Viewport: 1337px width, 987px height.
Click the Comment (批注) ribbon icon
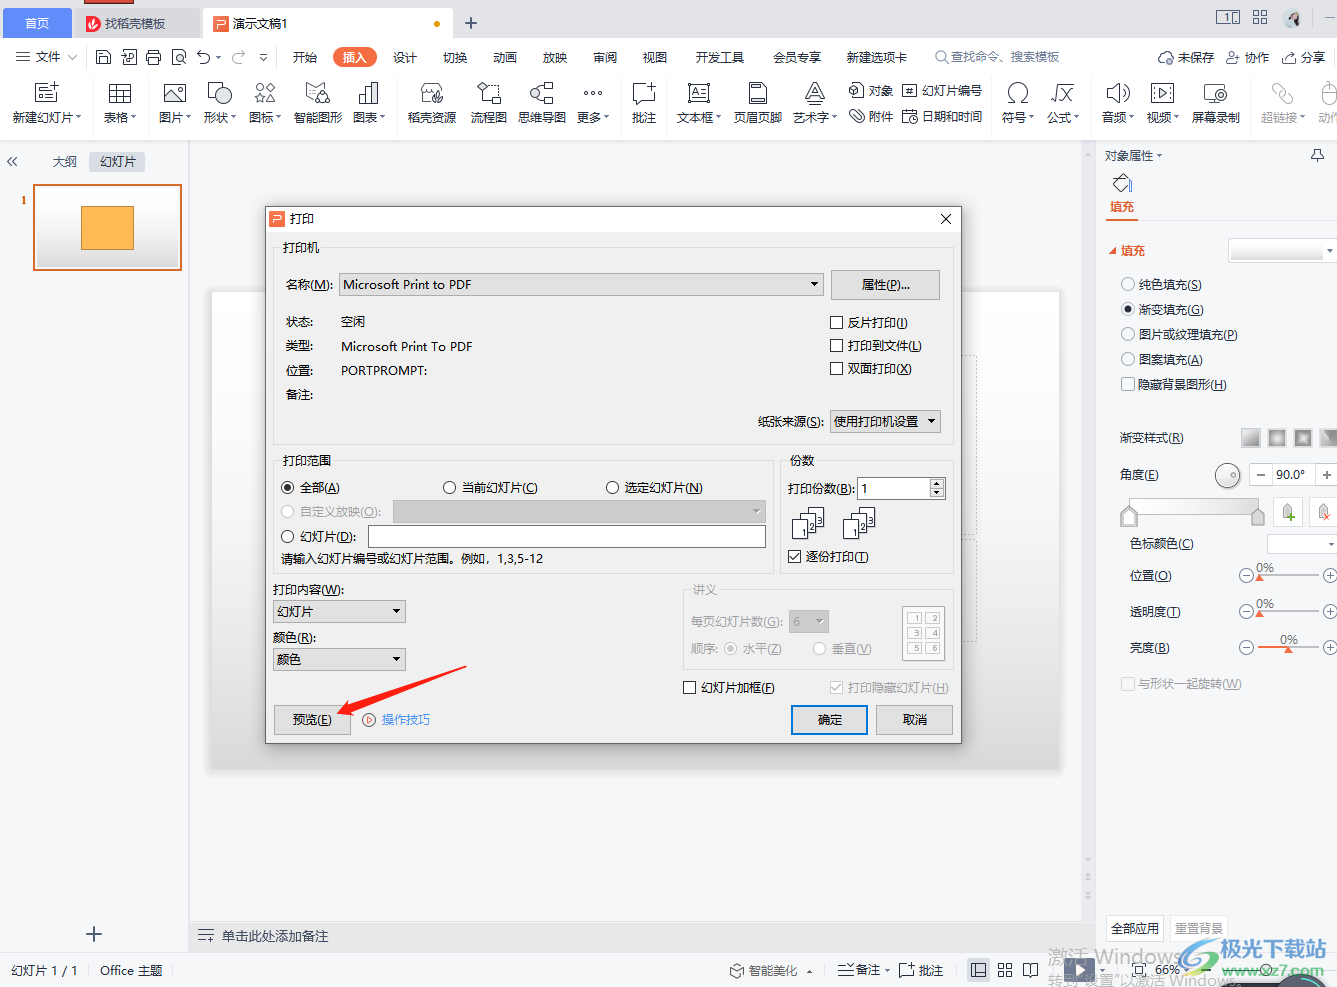tap(644, 103)
